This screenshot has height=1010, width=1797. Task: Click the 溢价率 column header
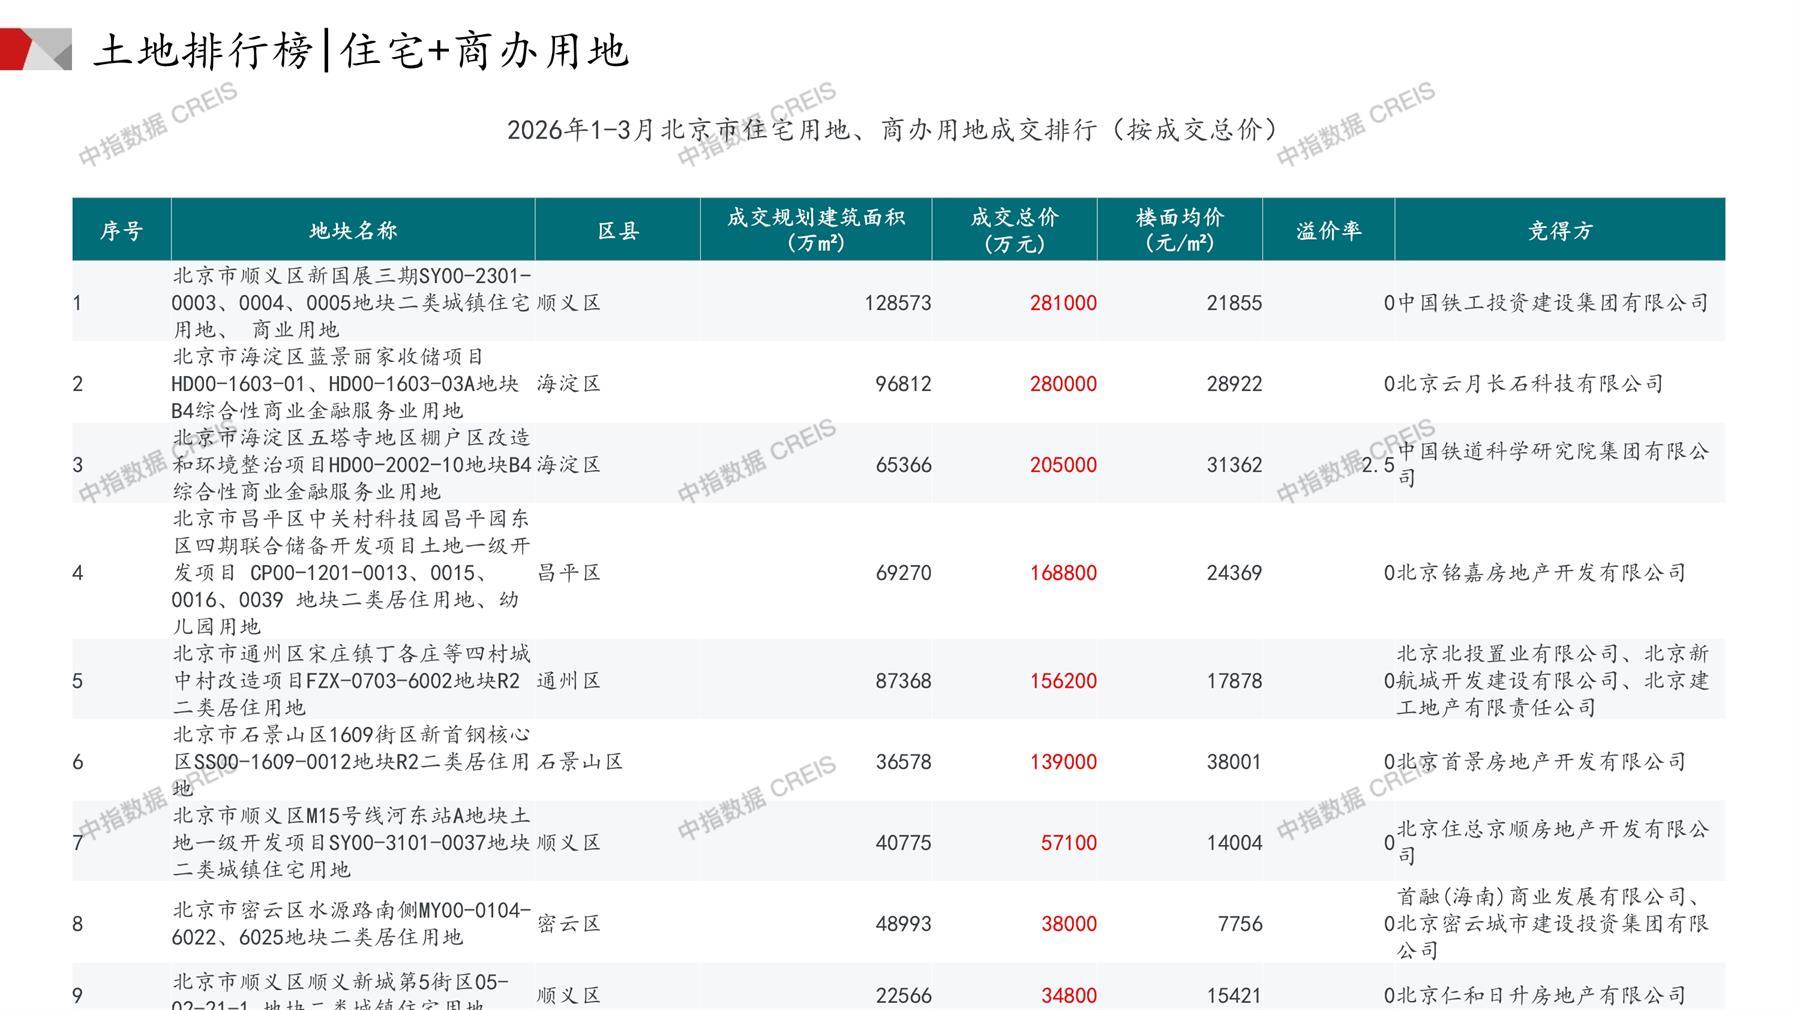pos(1329,231)
